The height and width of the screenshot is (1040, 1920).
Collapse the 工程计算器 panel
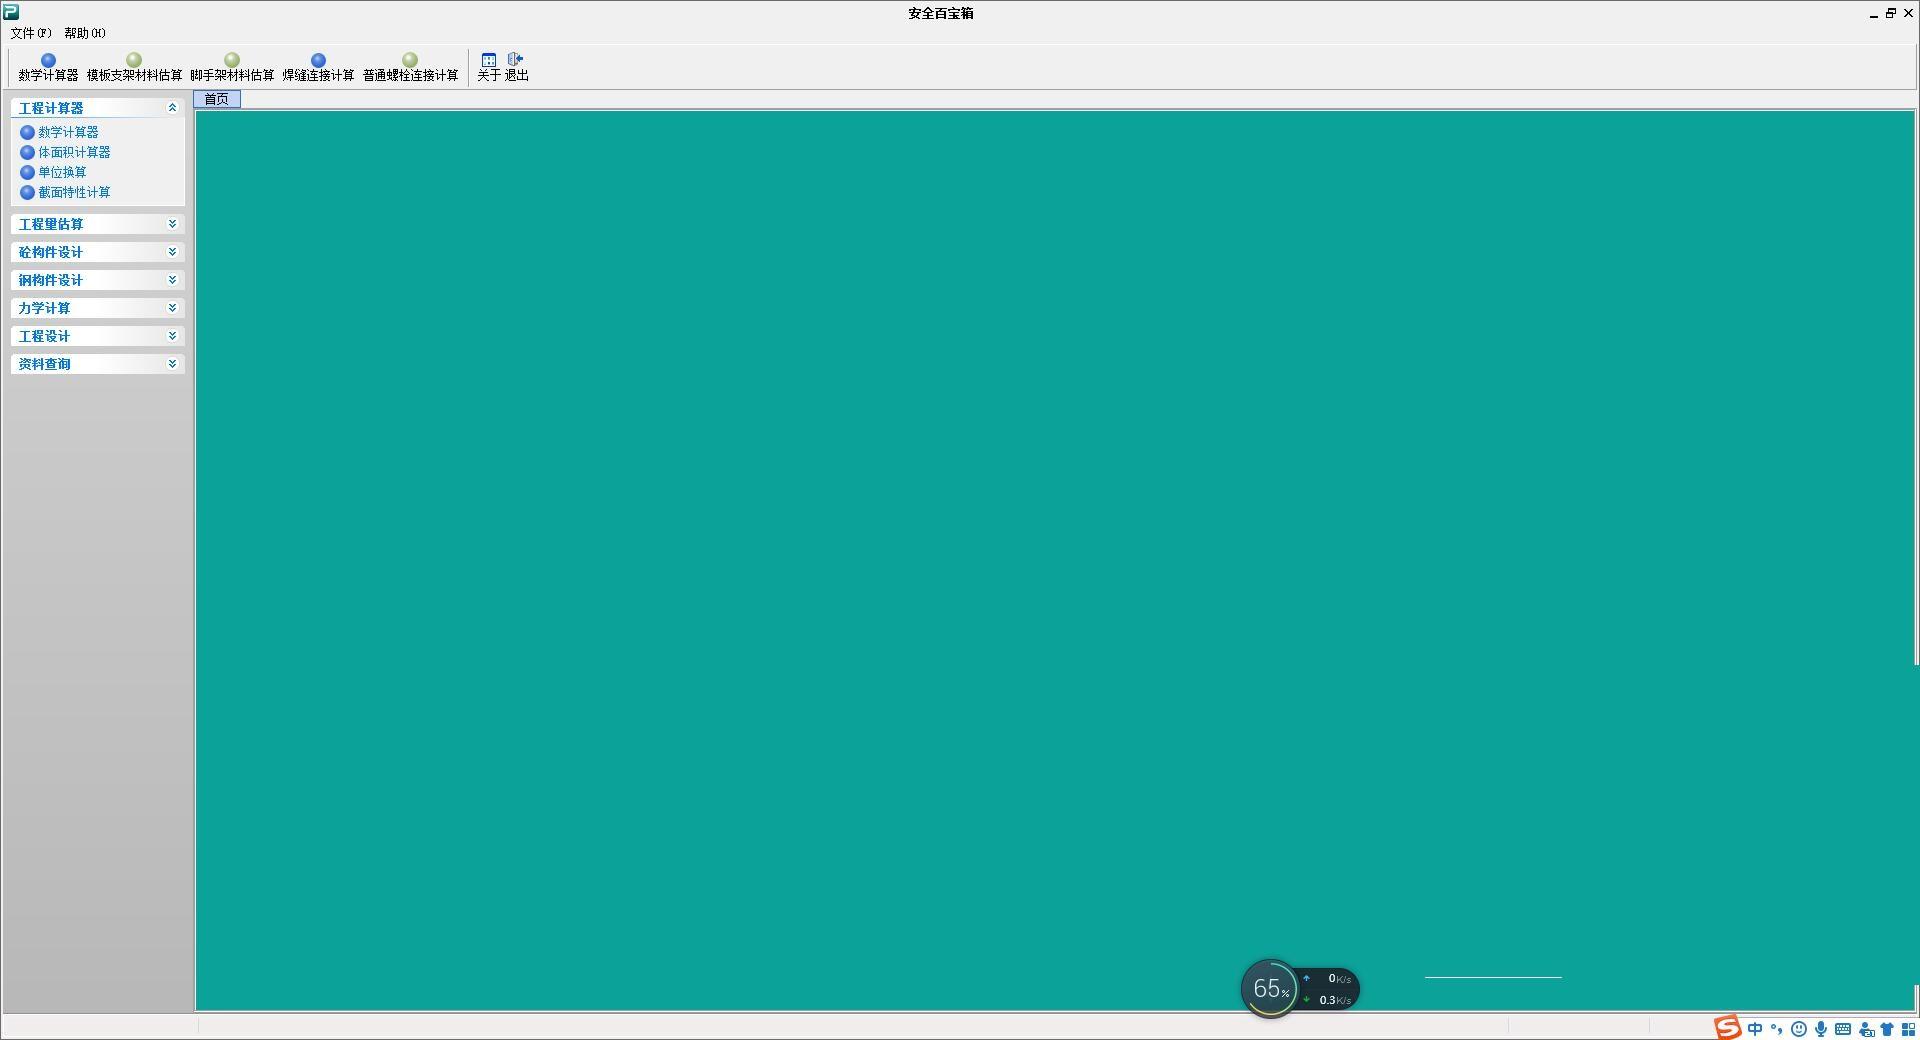pyautogui.click(x=172, y=108)
